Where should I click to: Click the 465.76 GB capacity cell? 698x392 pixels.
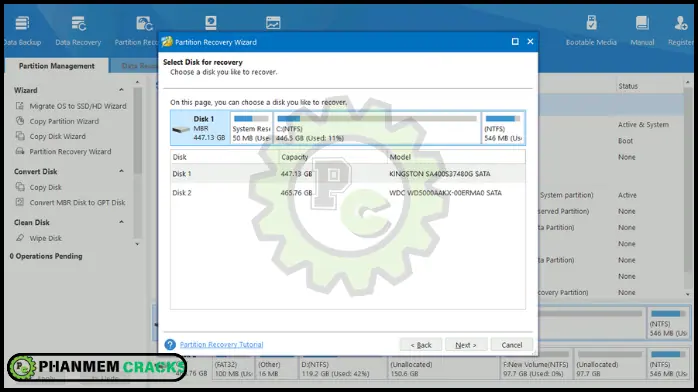coord(296,193)
